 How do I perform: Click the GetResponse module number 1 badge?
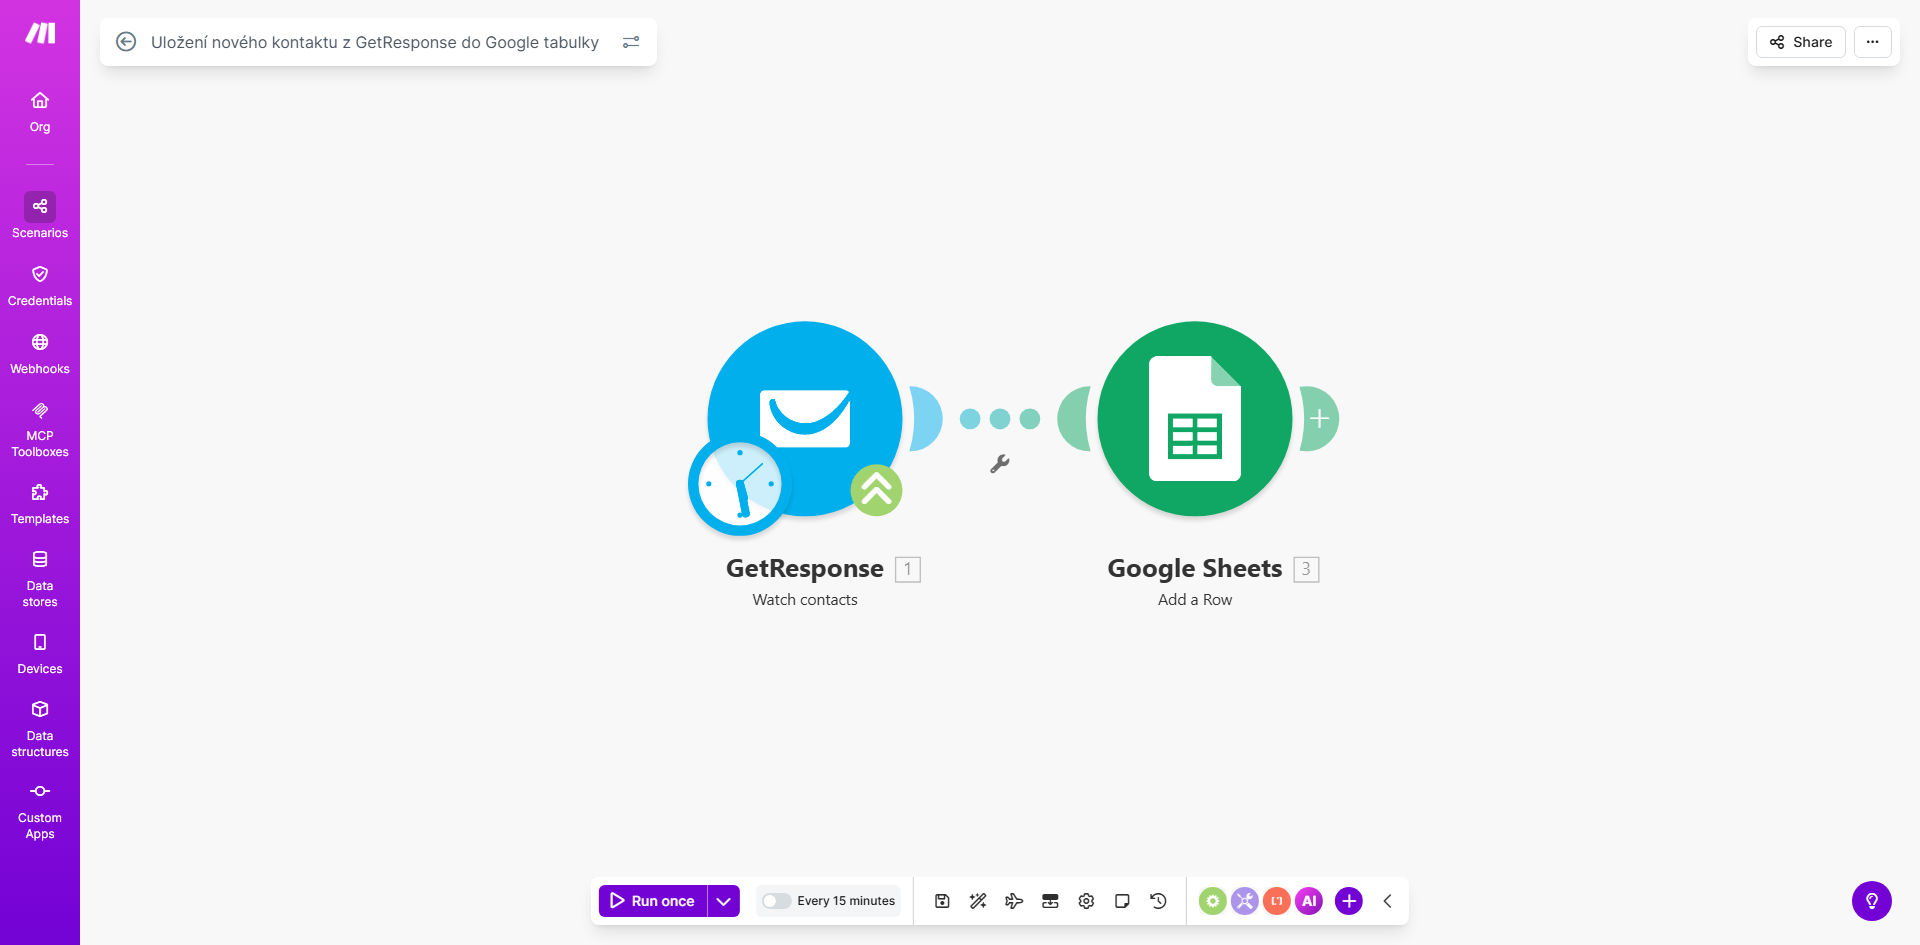[908, 569]
